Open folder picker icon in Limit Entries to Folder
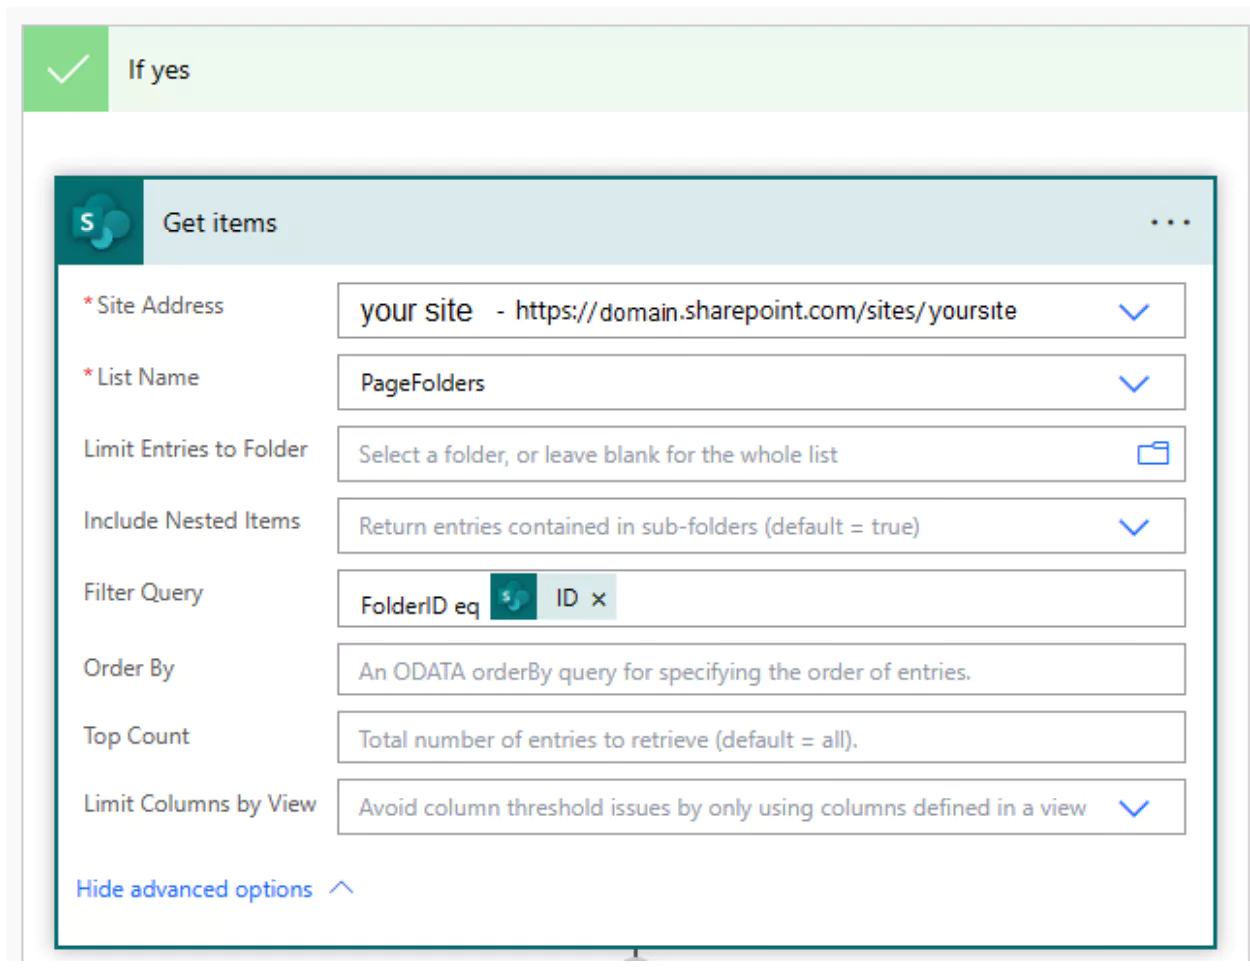The image size is (1250, 968). click(x=1153, y=454)
